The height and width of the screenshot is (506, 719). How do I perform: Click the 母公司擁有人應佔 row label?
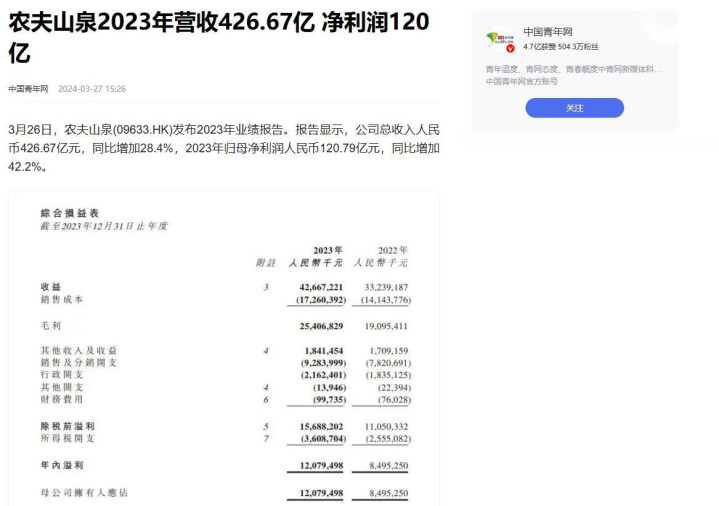(84, 493)
